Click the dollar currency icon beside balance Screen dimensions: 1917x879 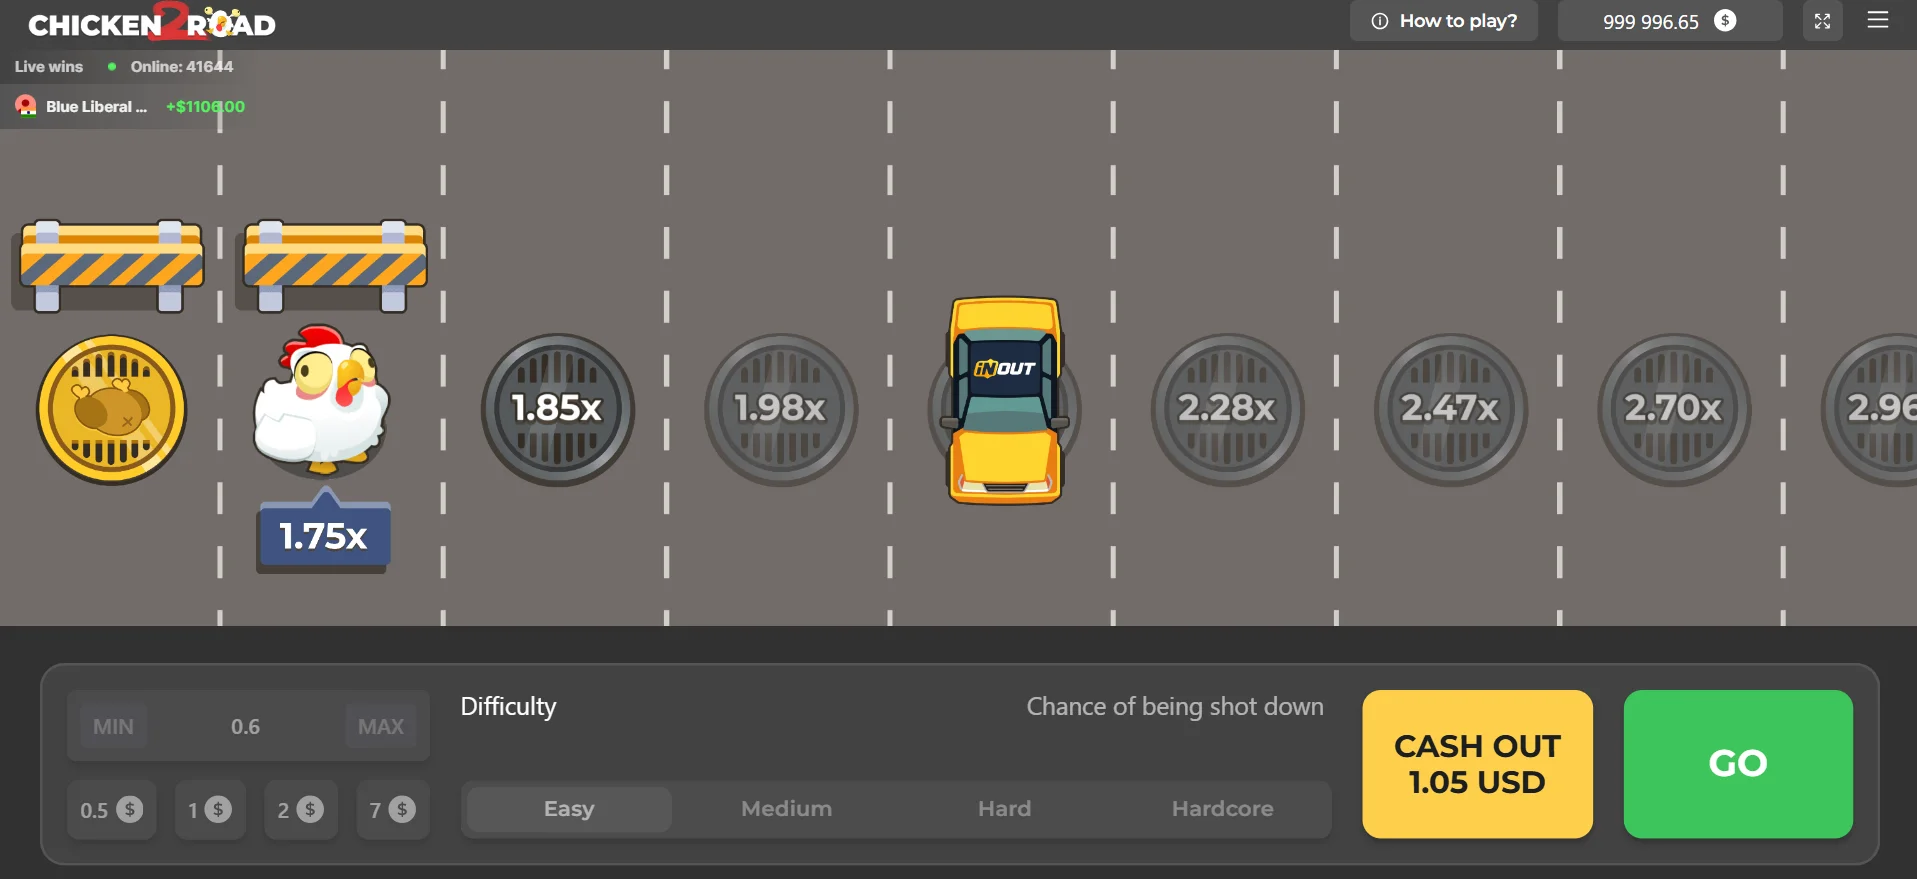pos(1725,21)
